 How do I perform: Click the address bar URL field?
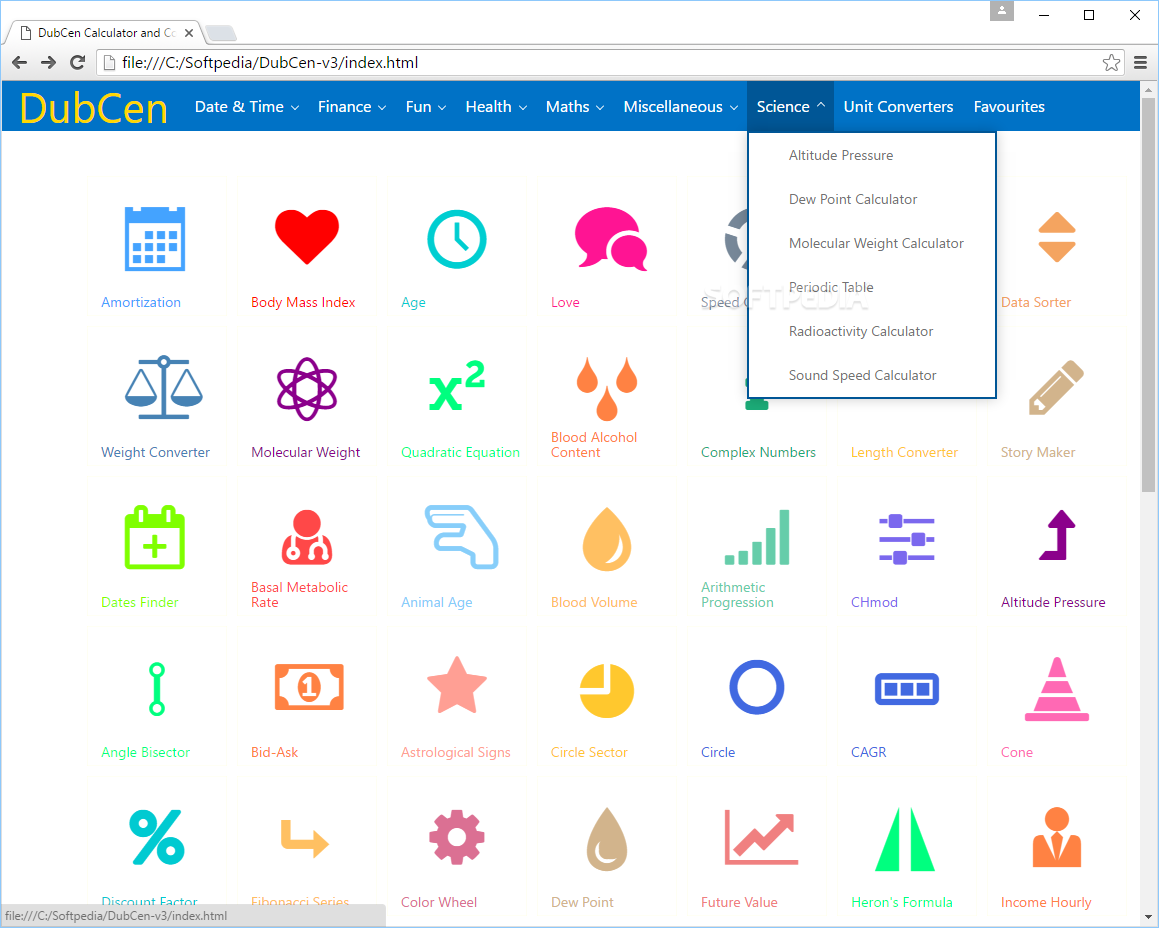[610, 63]
